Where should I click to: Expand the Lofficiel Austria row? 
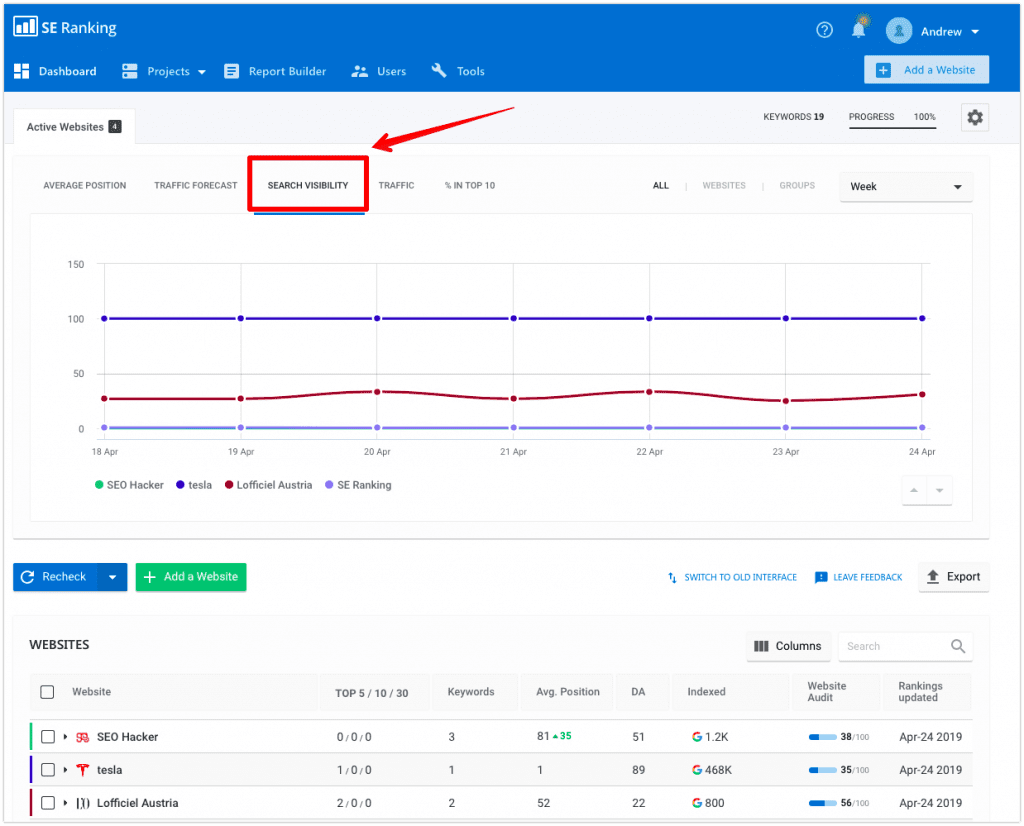tap(65, 803)
